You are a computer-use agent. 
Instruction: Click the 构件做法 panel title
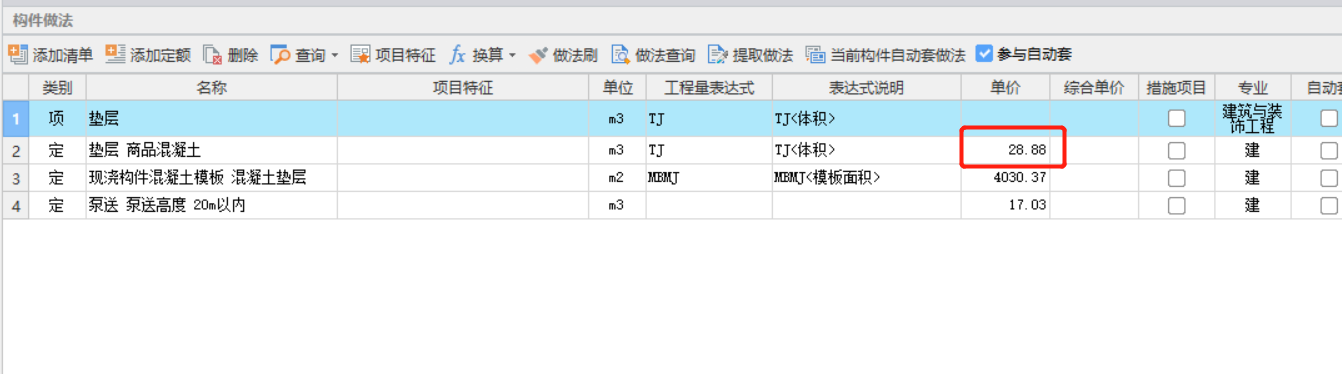[x=42, y=20]
